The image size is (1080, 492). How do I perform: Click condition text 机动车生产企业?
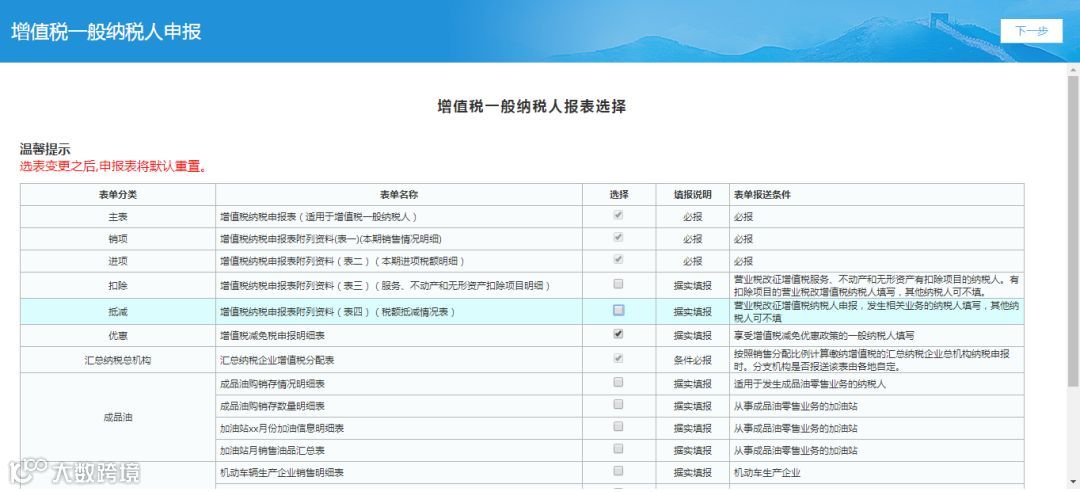[767, 473]
